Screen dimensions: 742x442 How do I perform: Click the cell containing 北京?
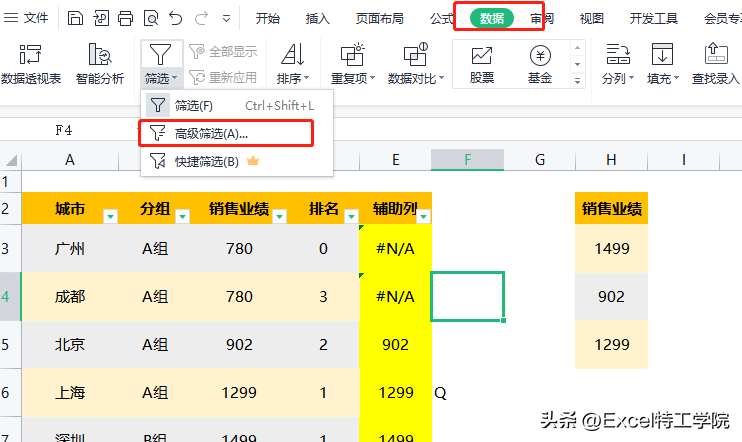70,345
